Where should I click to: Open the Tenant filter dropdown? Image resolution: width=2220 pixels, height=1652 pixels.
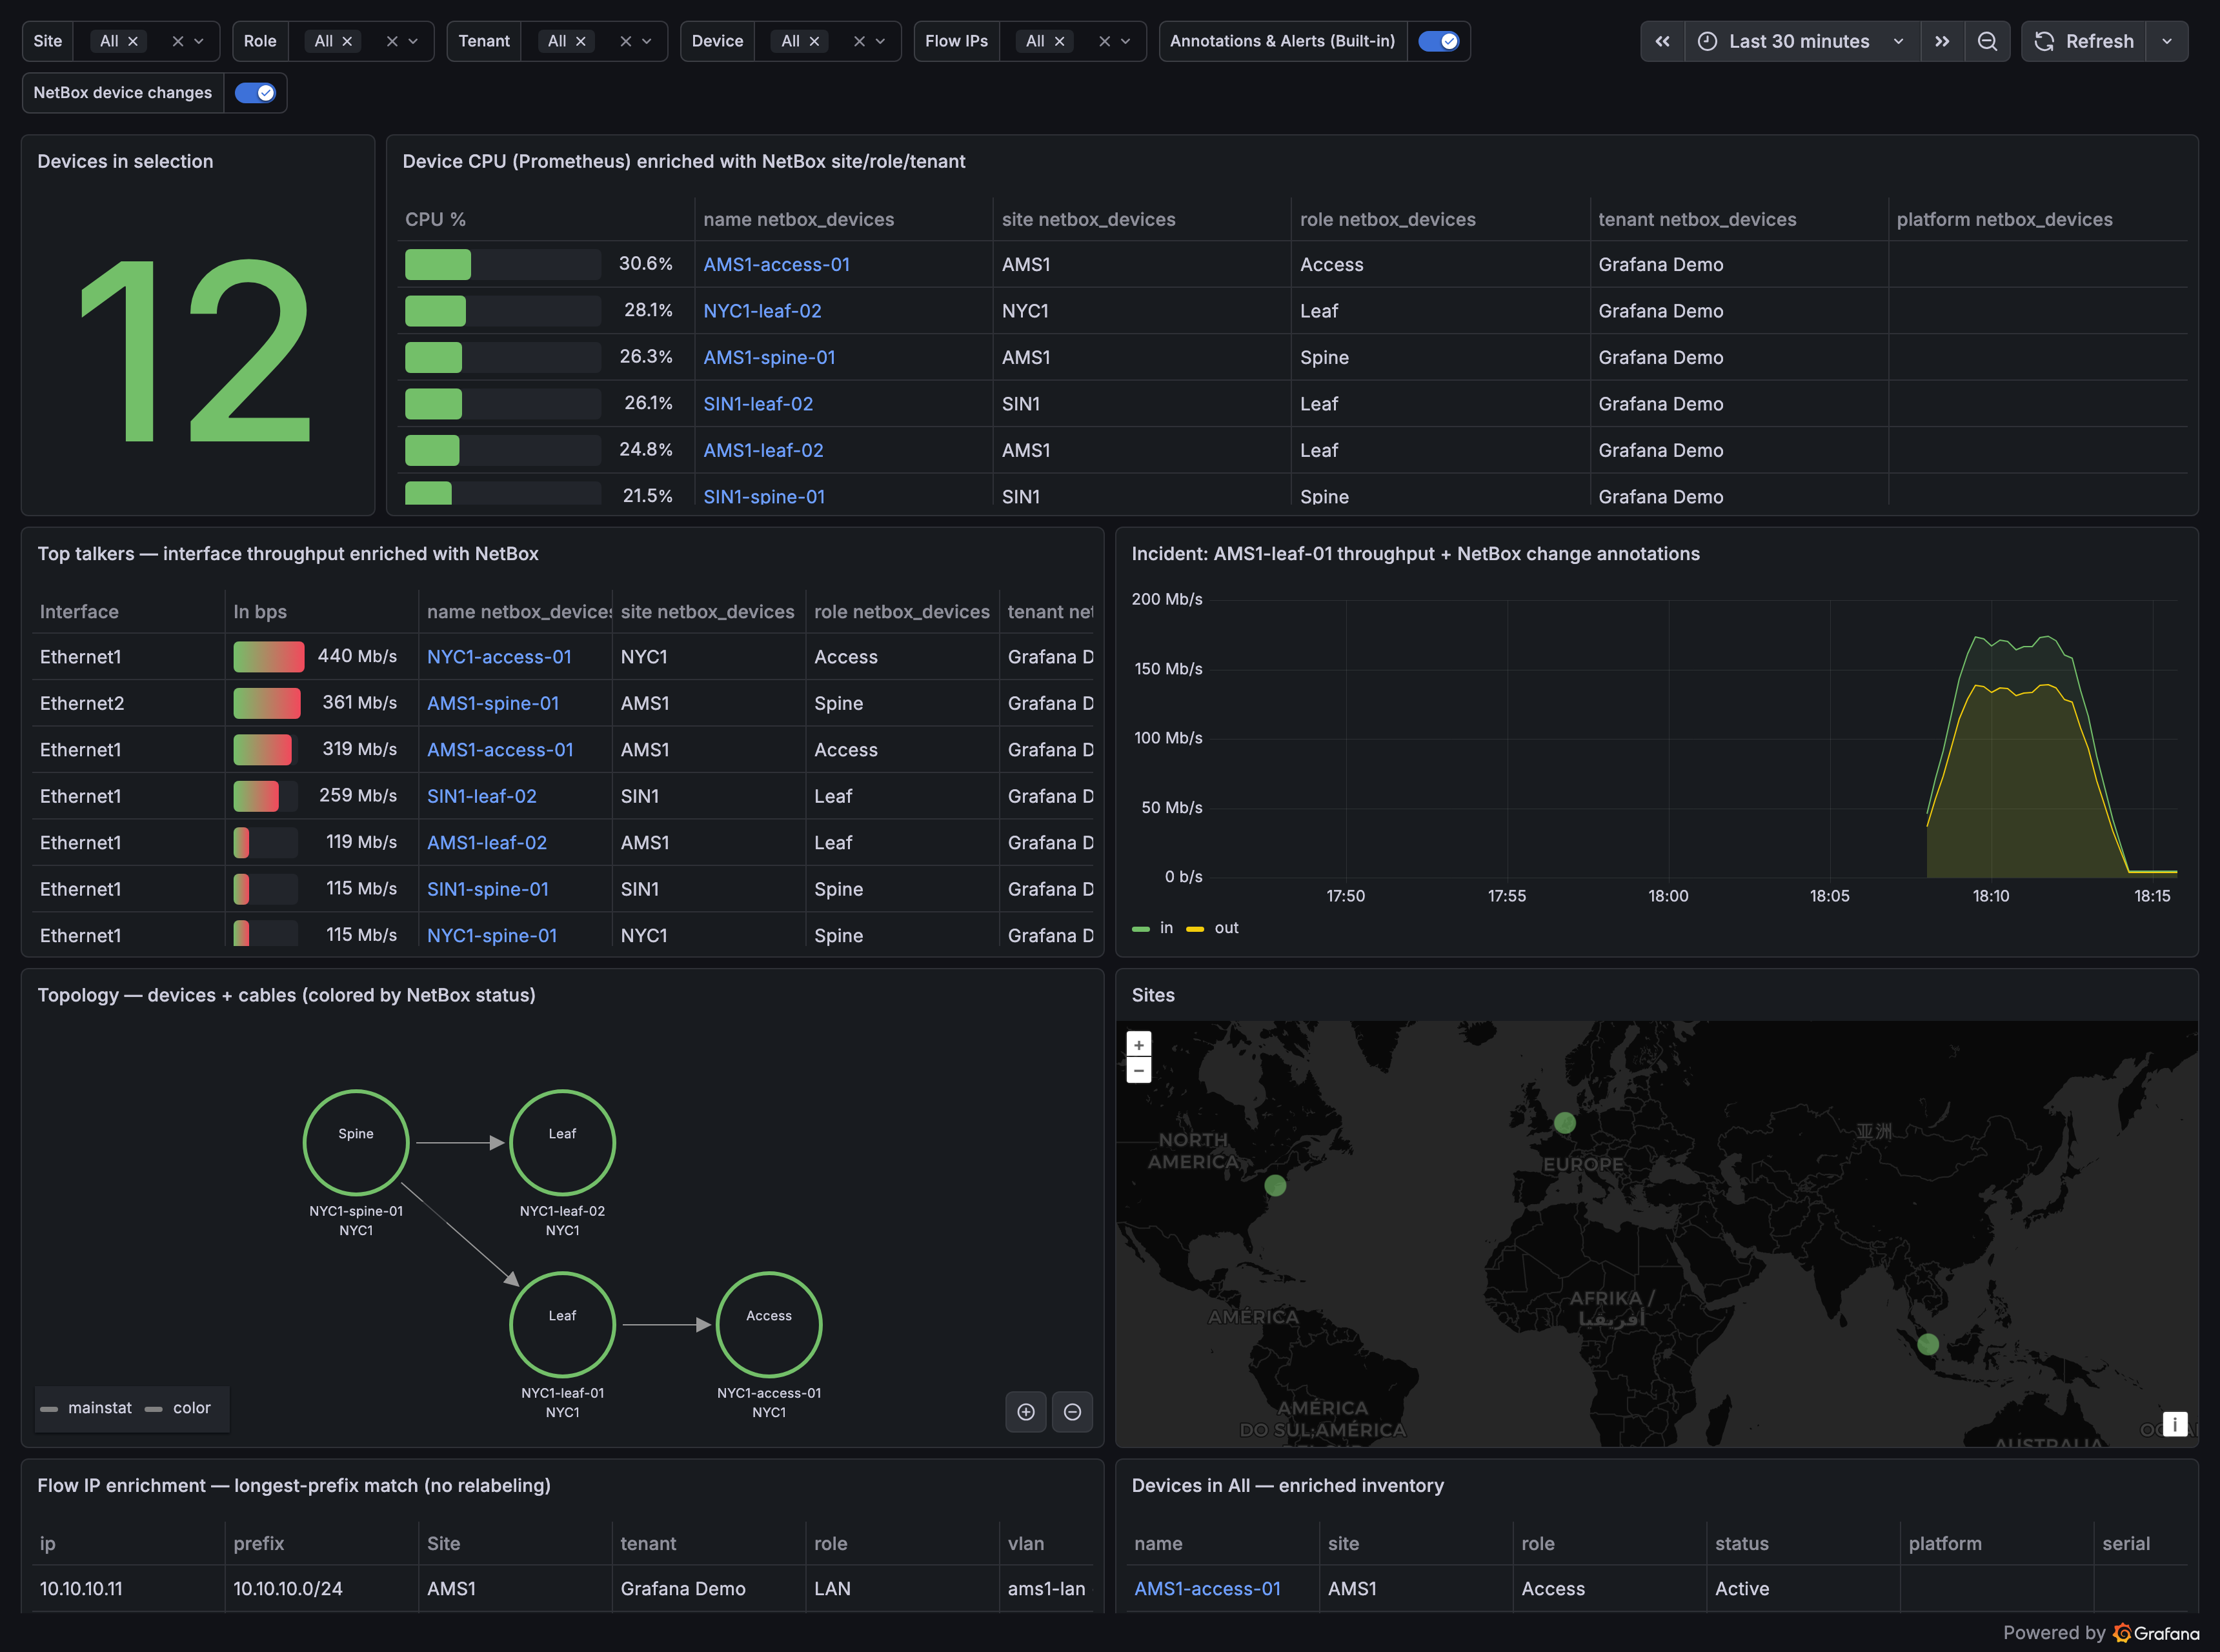click(647, 41)
